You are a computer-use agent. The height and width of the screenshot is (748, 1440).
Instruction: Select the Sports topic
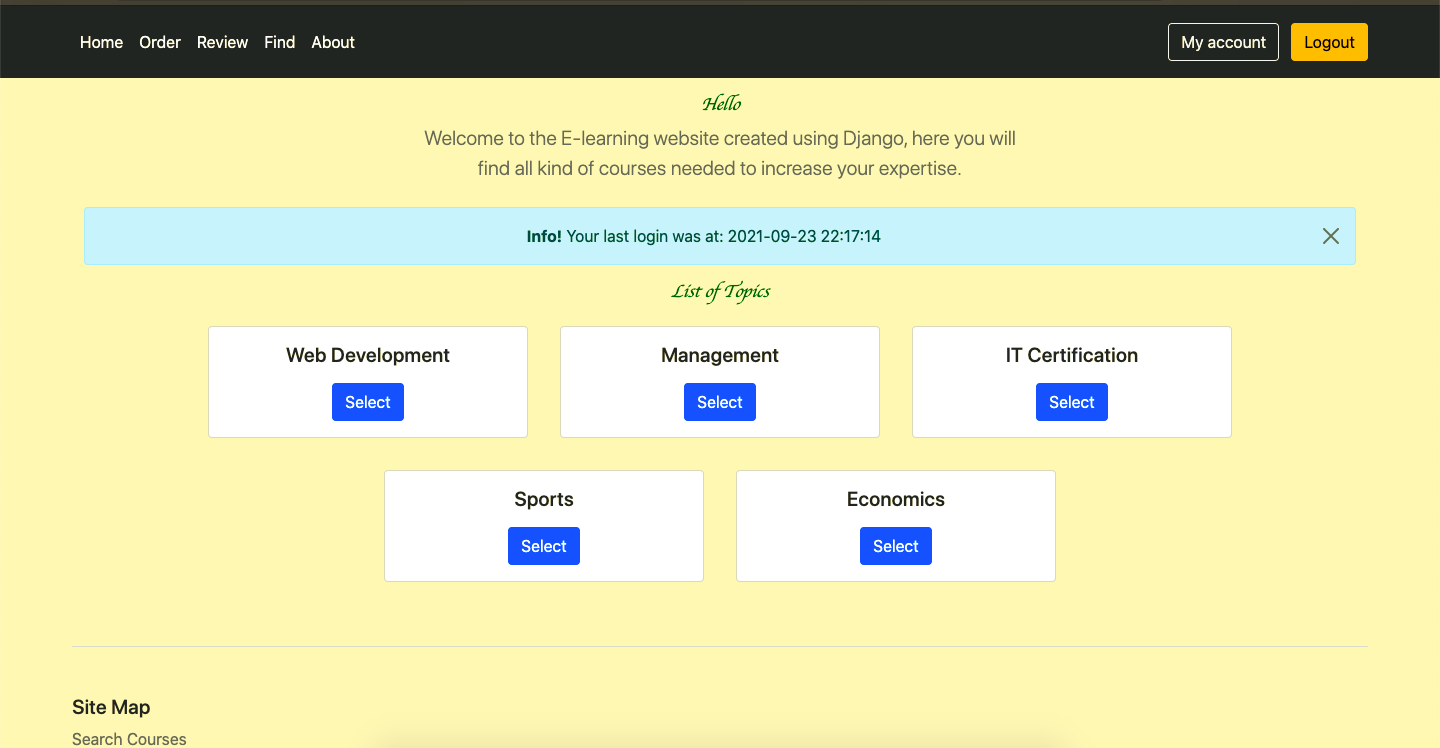(544, 545)
